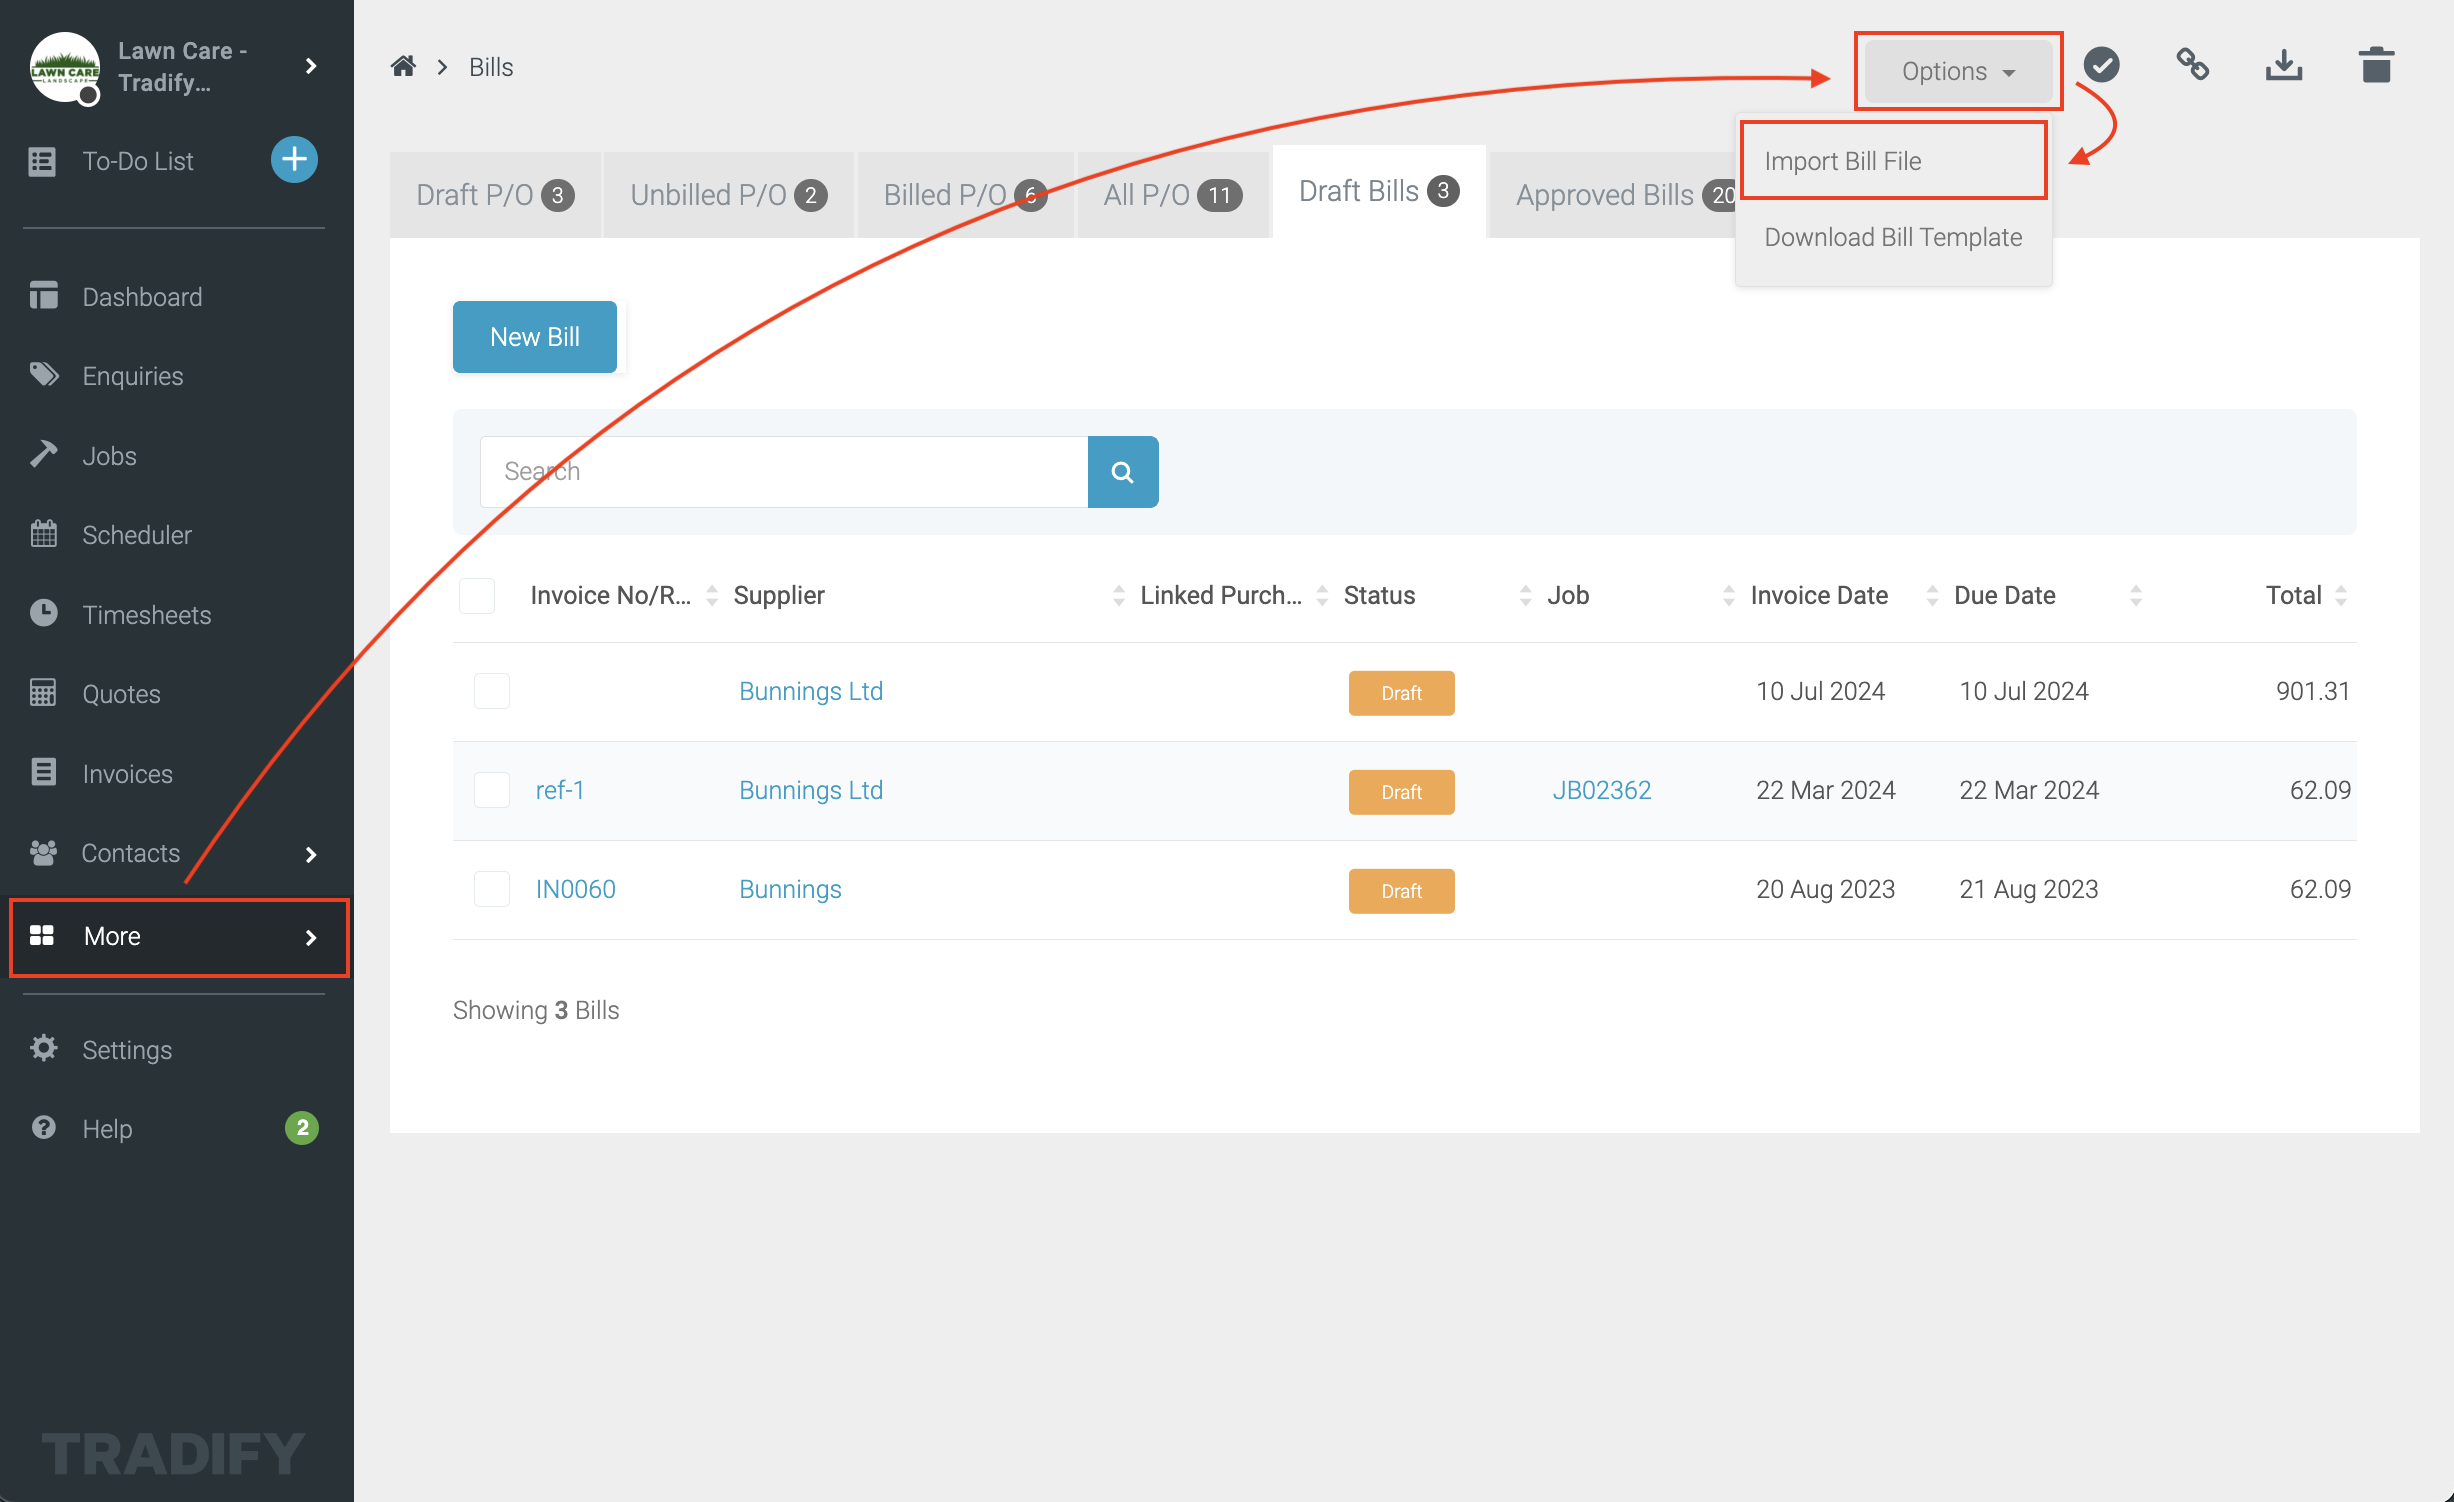2454x1502 pixels.
Task: Click the approve checkmark icon
Action: click(x=2101, y=64)
